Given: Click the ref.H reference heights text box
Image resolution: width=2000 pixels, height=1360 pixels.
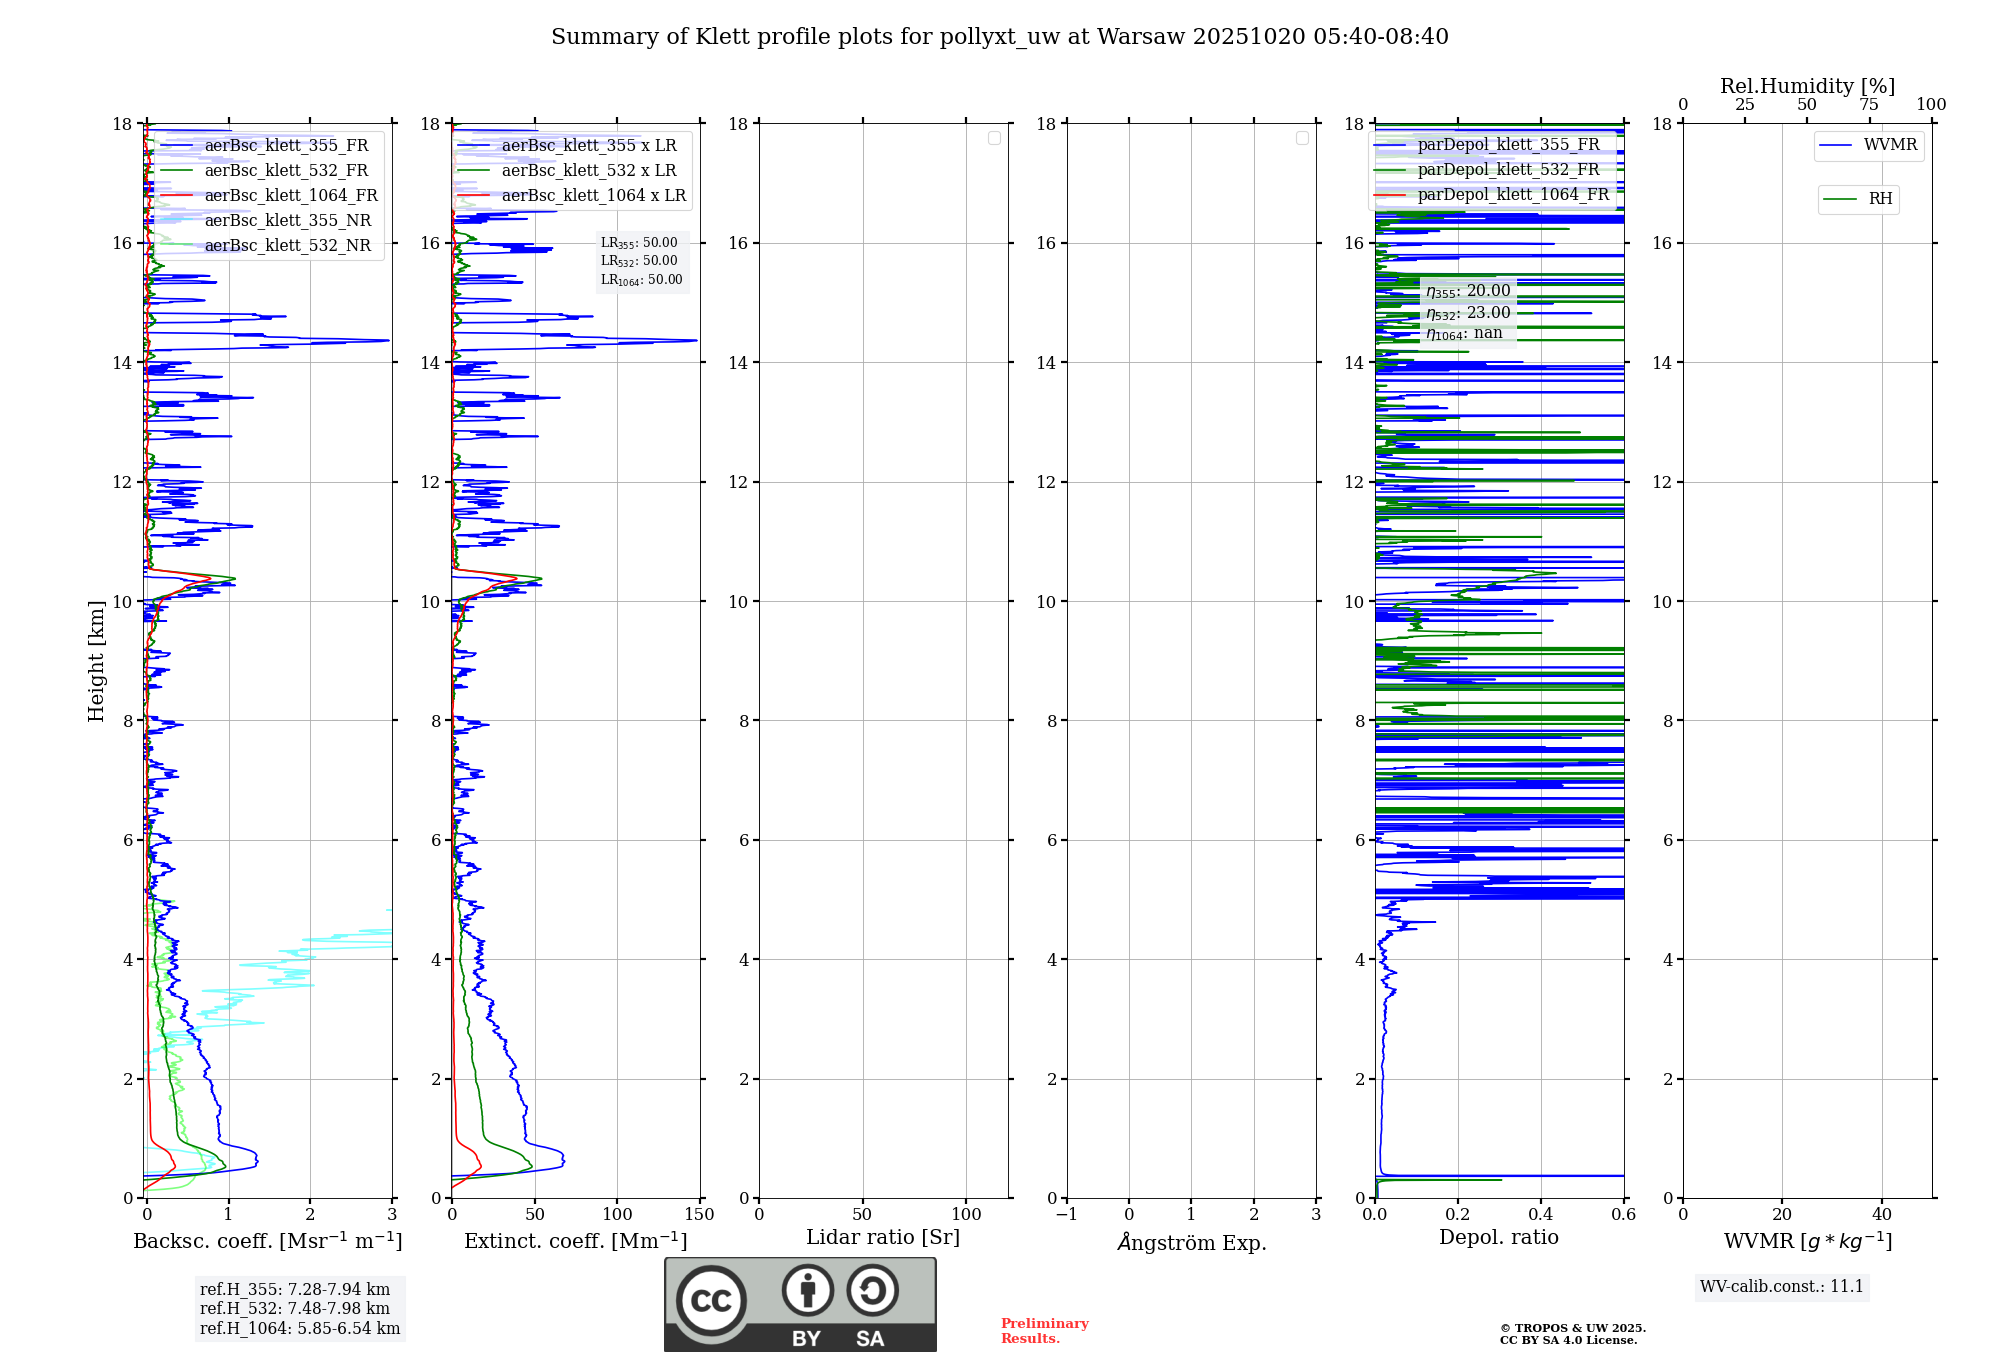Looking at the screenshot, I should click(299, 1308).
